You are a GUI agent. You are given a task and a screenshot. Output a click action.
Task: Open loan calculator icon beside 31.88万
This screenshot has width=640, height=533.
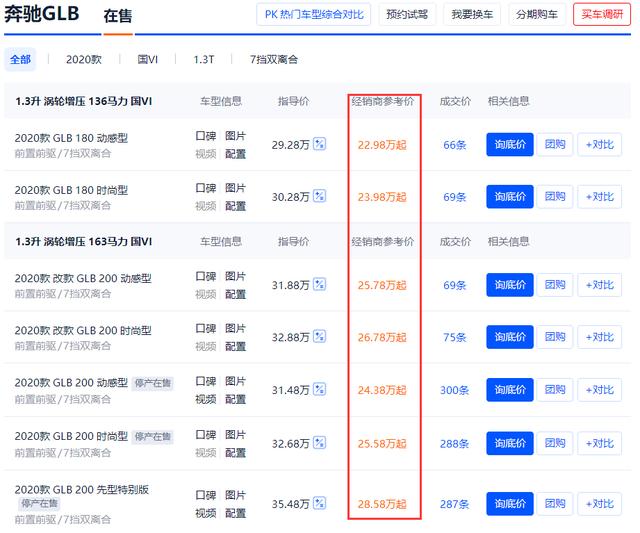(x=319, y=284)
